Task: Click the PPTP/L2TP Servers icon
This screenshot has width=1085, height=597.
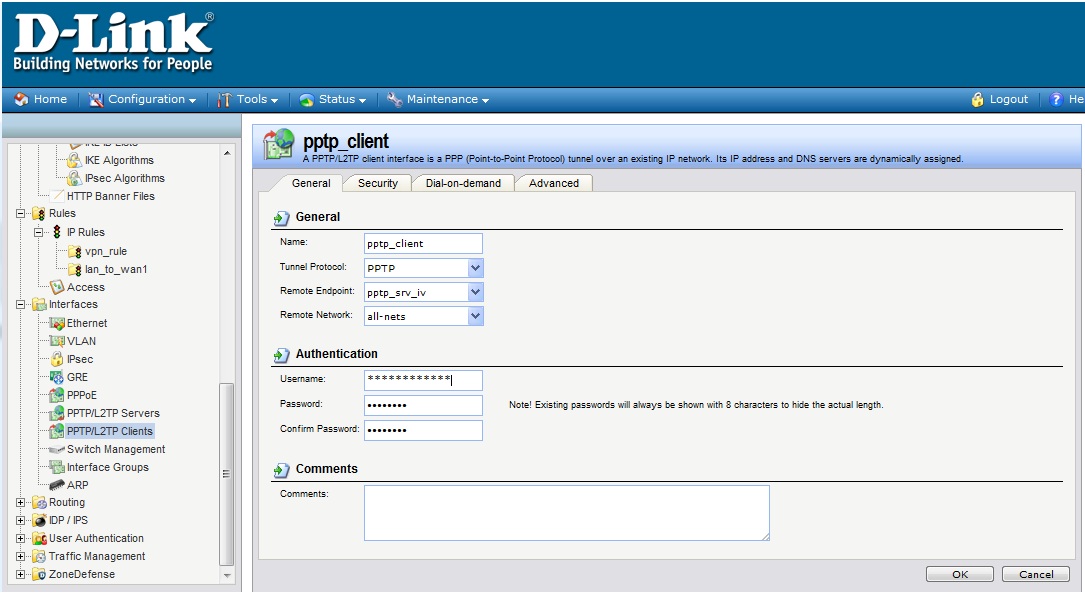Action: (x=57, y=413)
